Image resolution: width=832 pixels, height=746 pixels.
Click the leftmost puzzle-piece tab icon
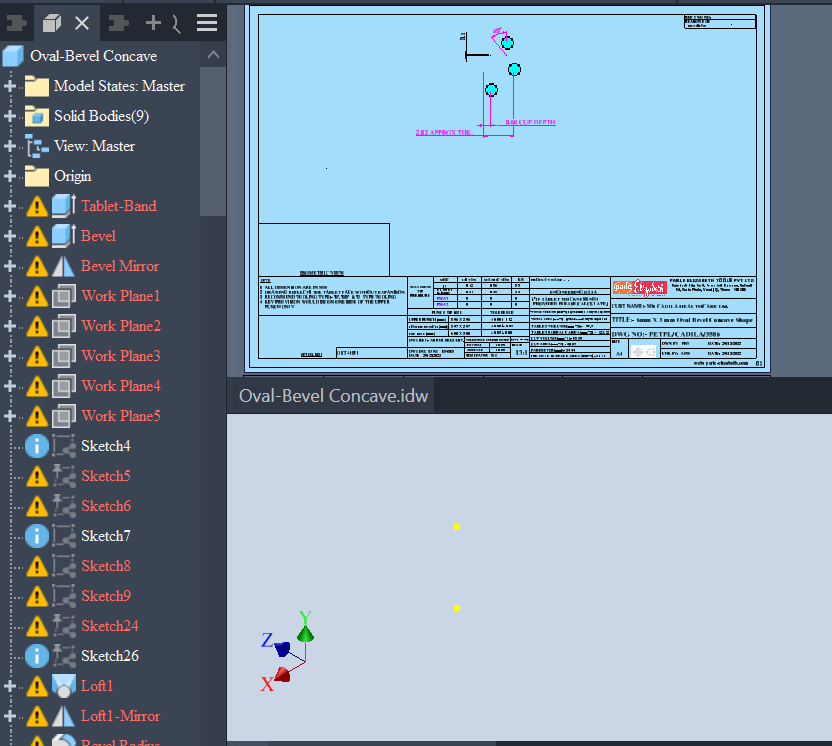pyautogui.click(x=16, y=23)
